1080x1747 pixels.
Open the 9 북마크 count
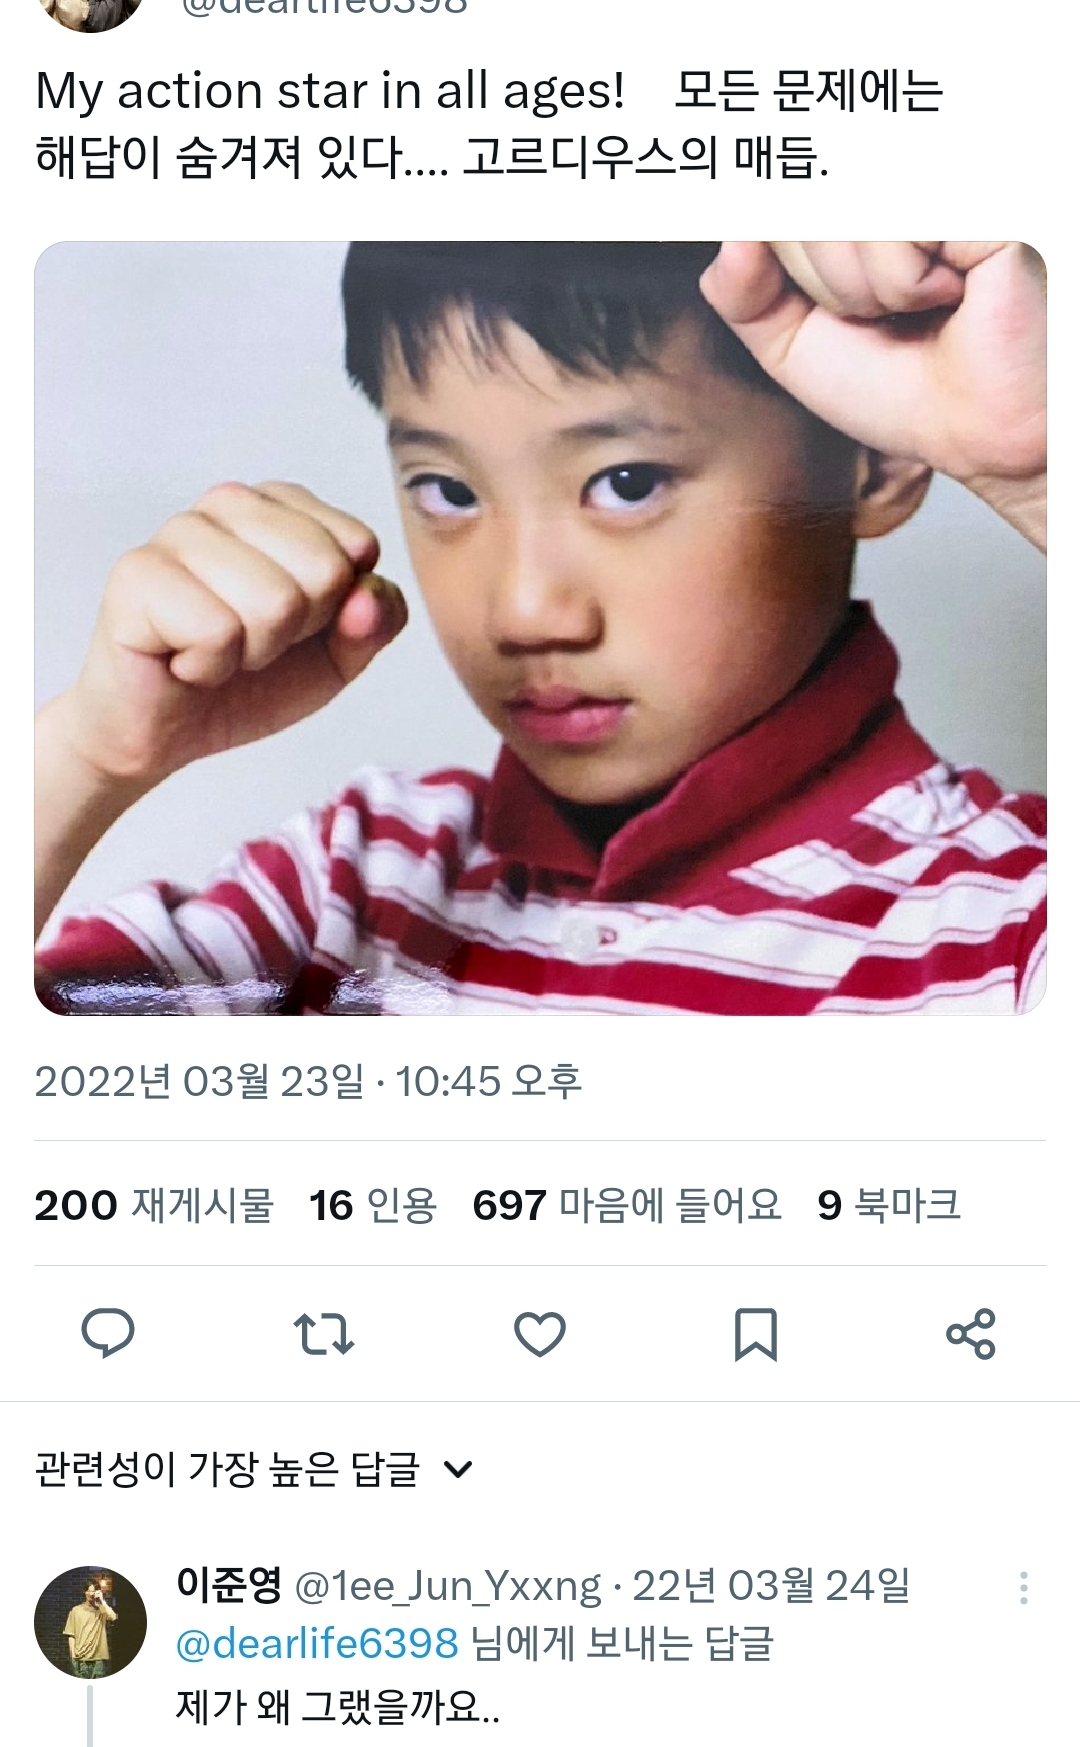(x=889, y=1204)
